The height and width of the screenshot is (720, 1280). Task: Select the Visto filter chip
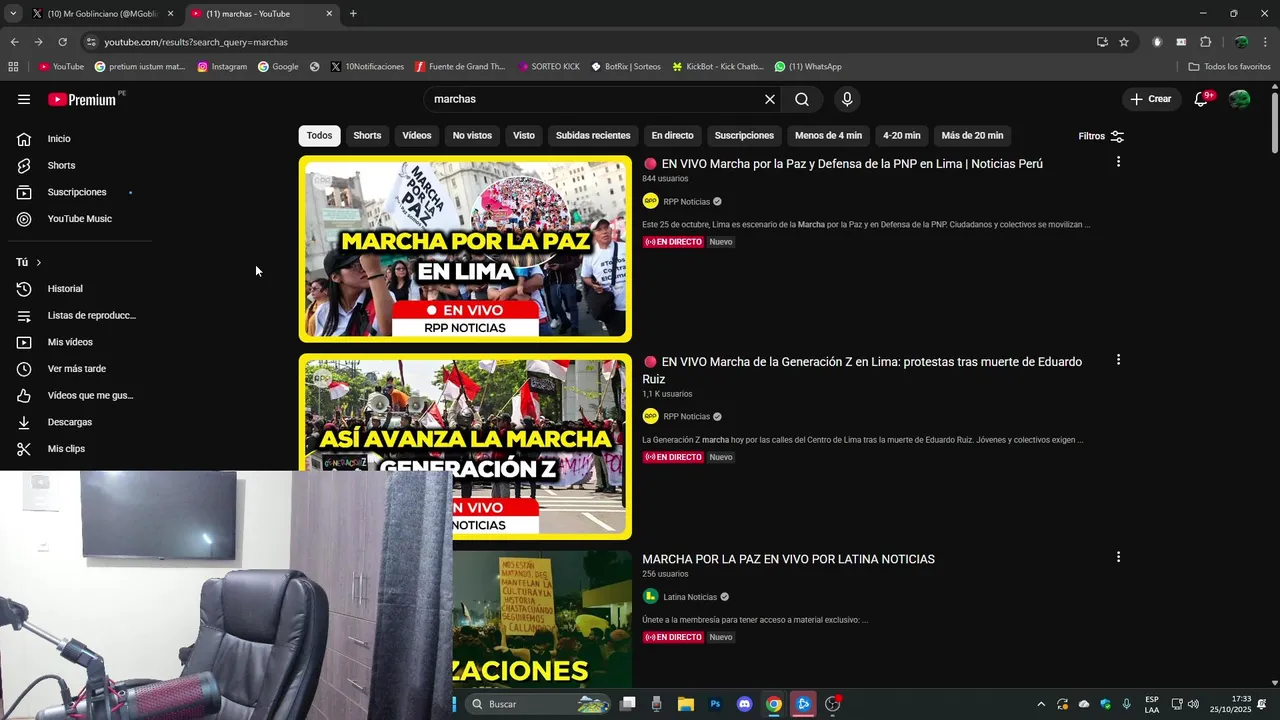click(x=524, y=136)
